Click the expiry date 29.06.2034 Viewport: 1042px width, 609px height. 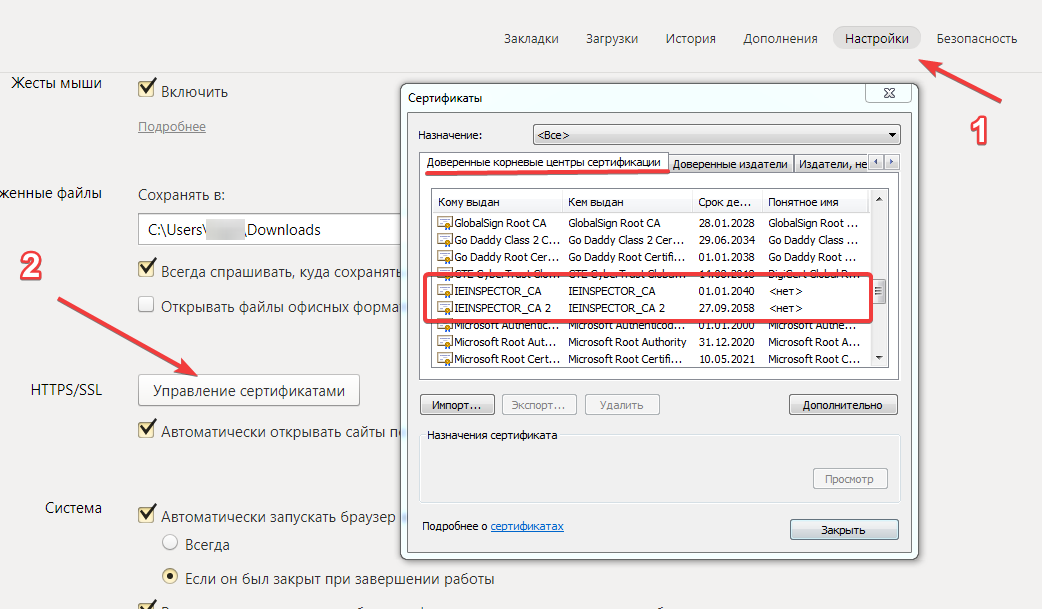coord(726,240)
